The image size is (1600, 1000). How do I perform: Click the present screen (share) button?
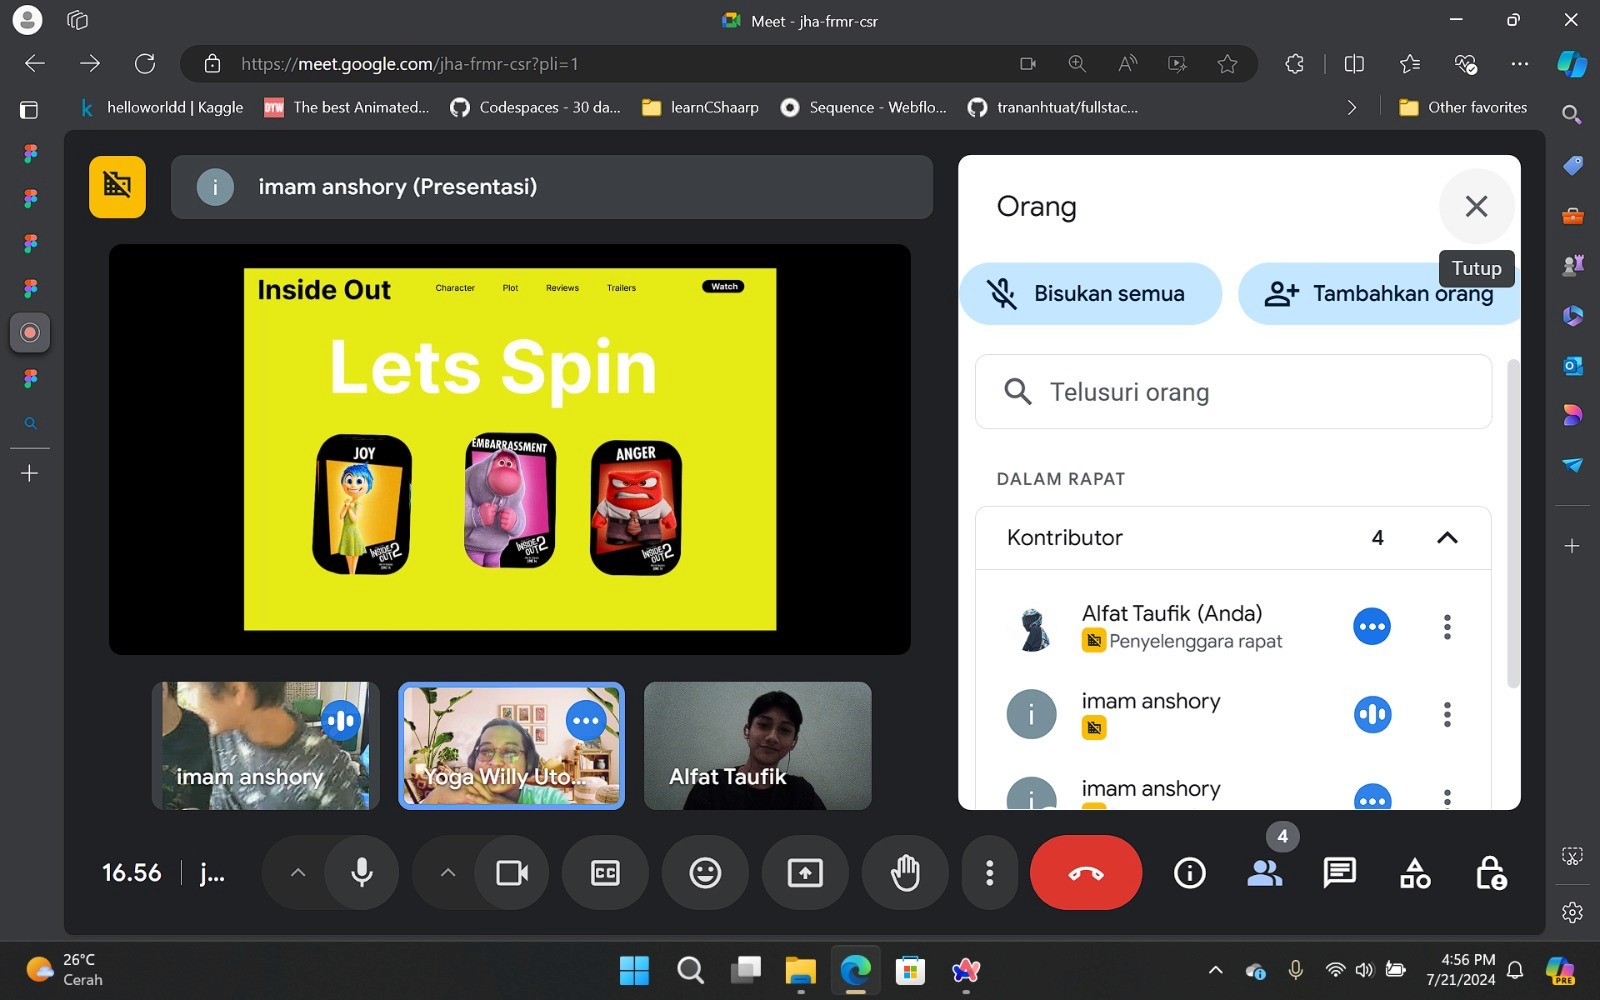point(805,873)
